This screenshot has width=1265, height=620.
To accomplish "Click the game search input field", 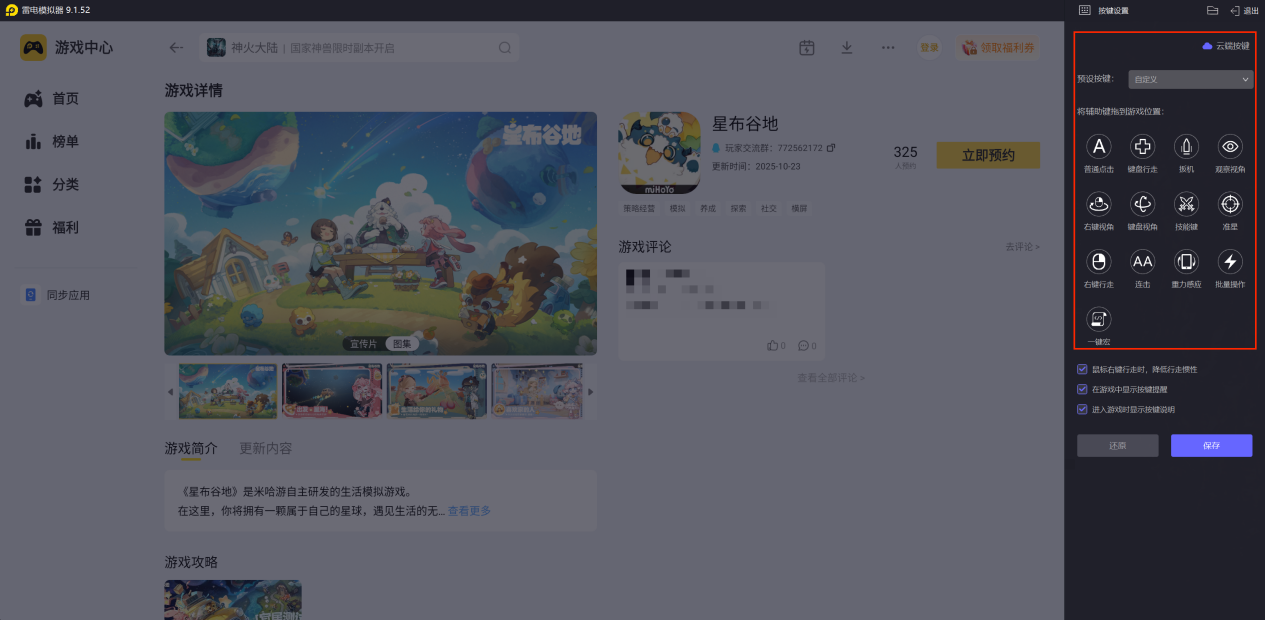I will pos(360,47).
